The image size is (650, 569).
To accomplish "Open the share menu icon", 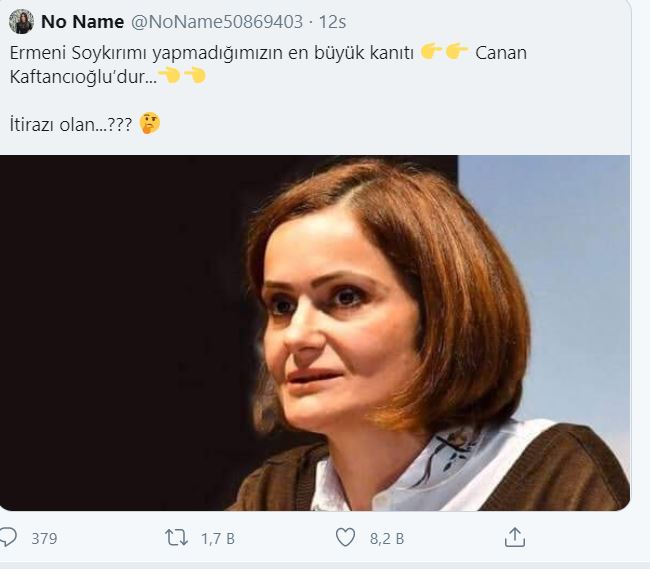I will pos(514,538).
